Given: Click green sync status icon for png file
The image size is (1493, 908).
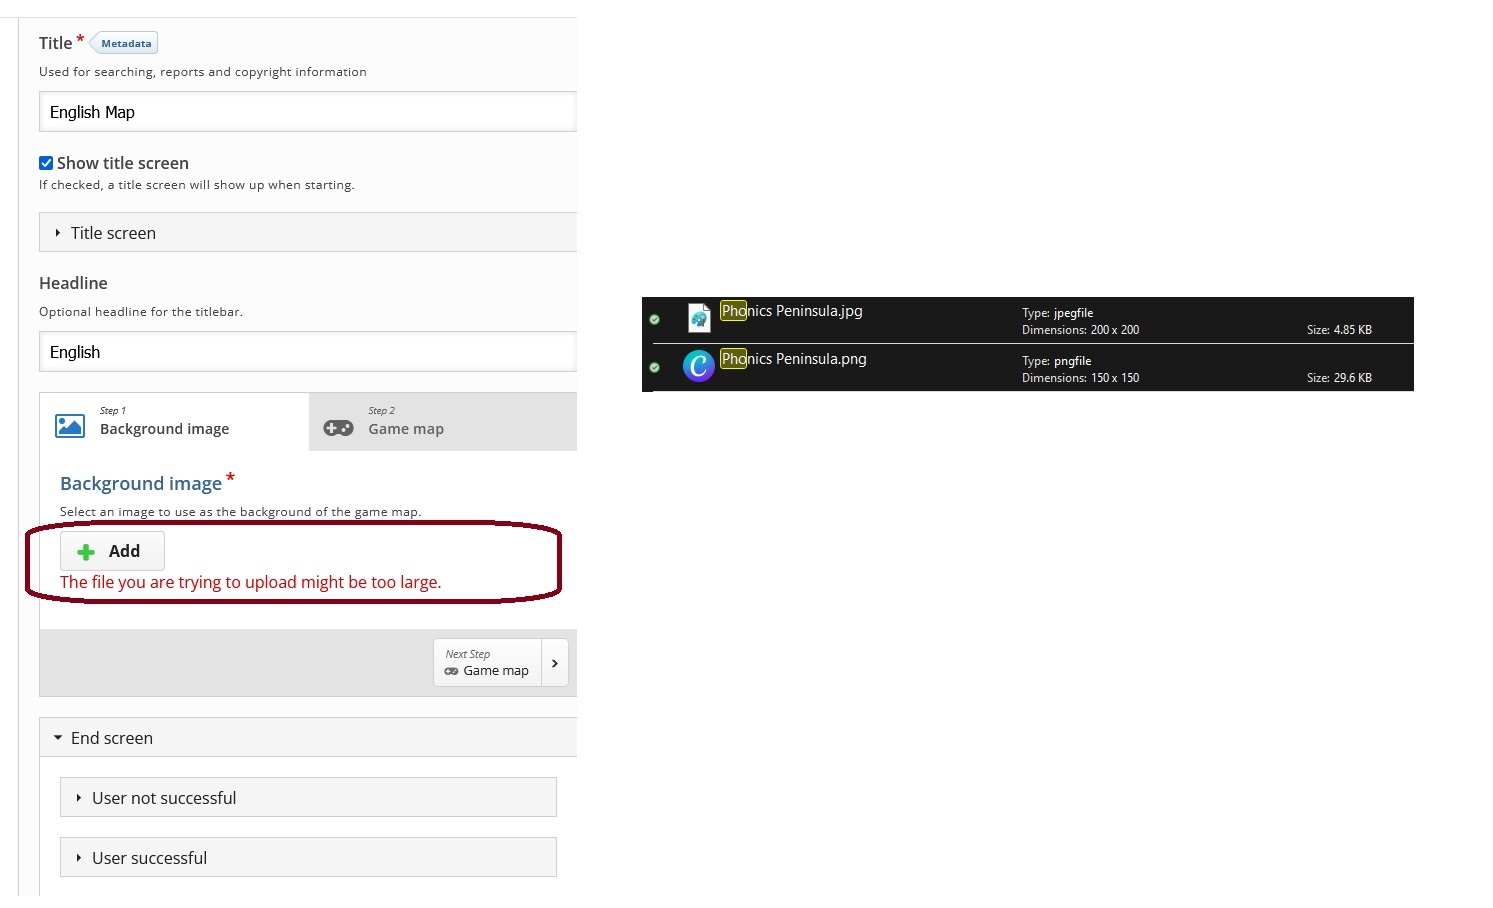Looking at the screenshot, I should click(655, 367).
